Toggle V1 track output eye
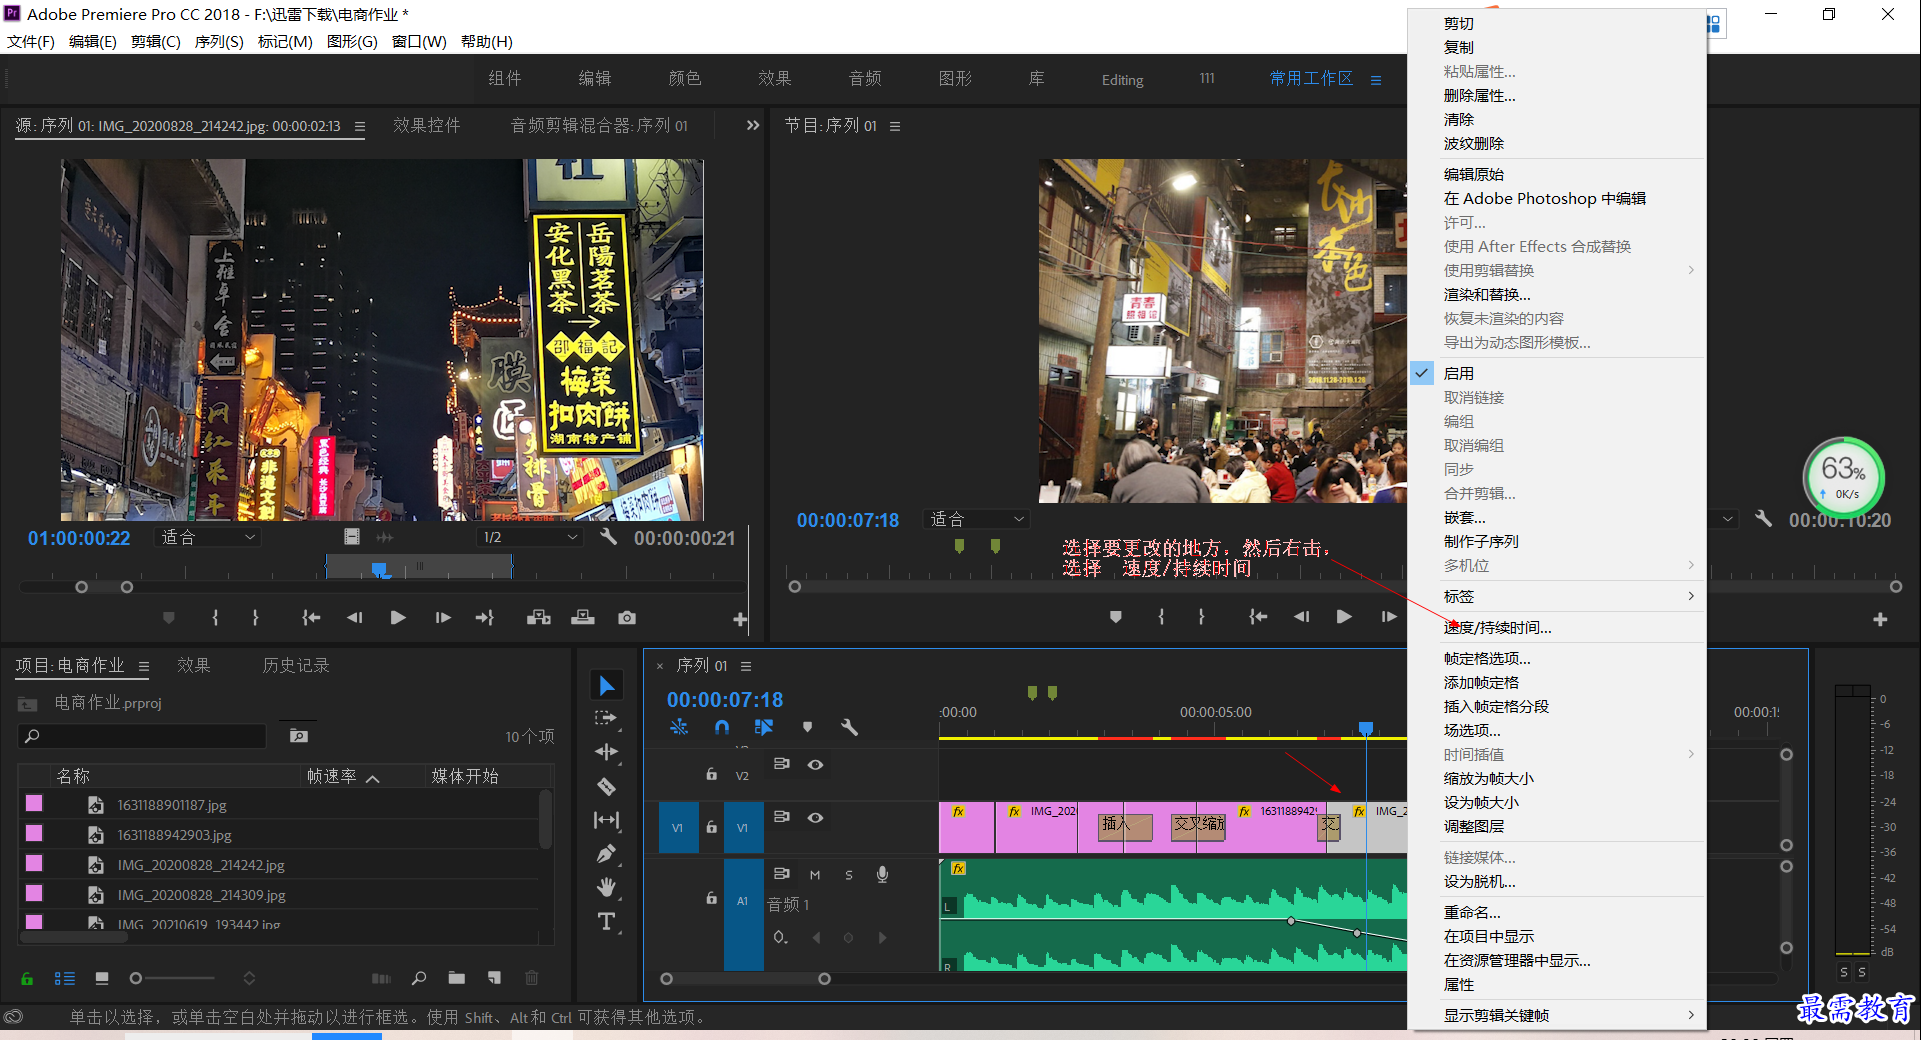 (x=816, y=818)
